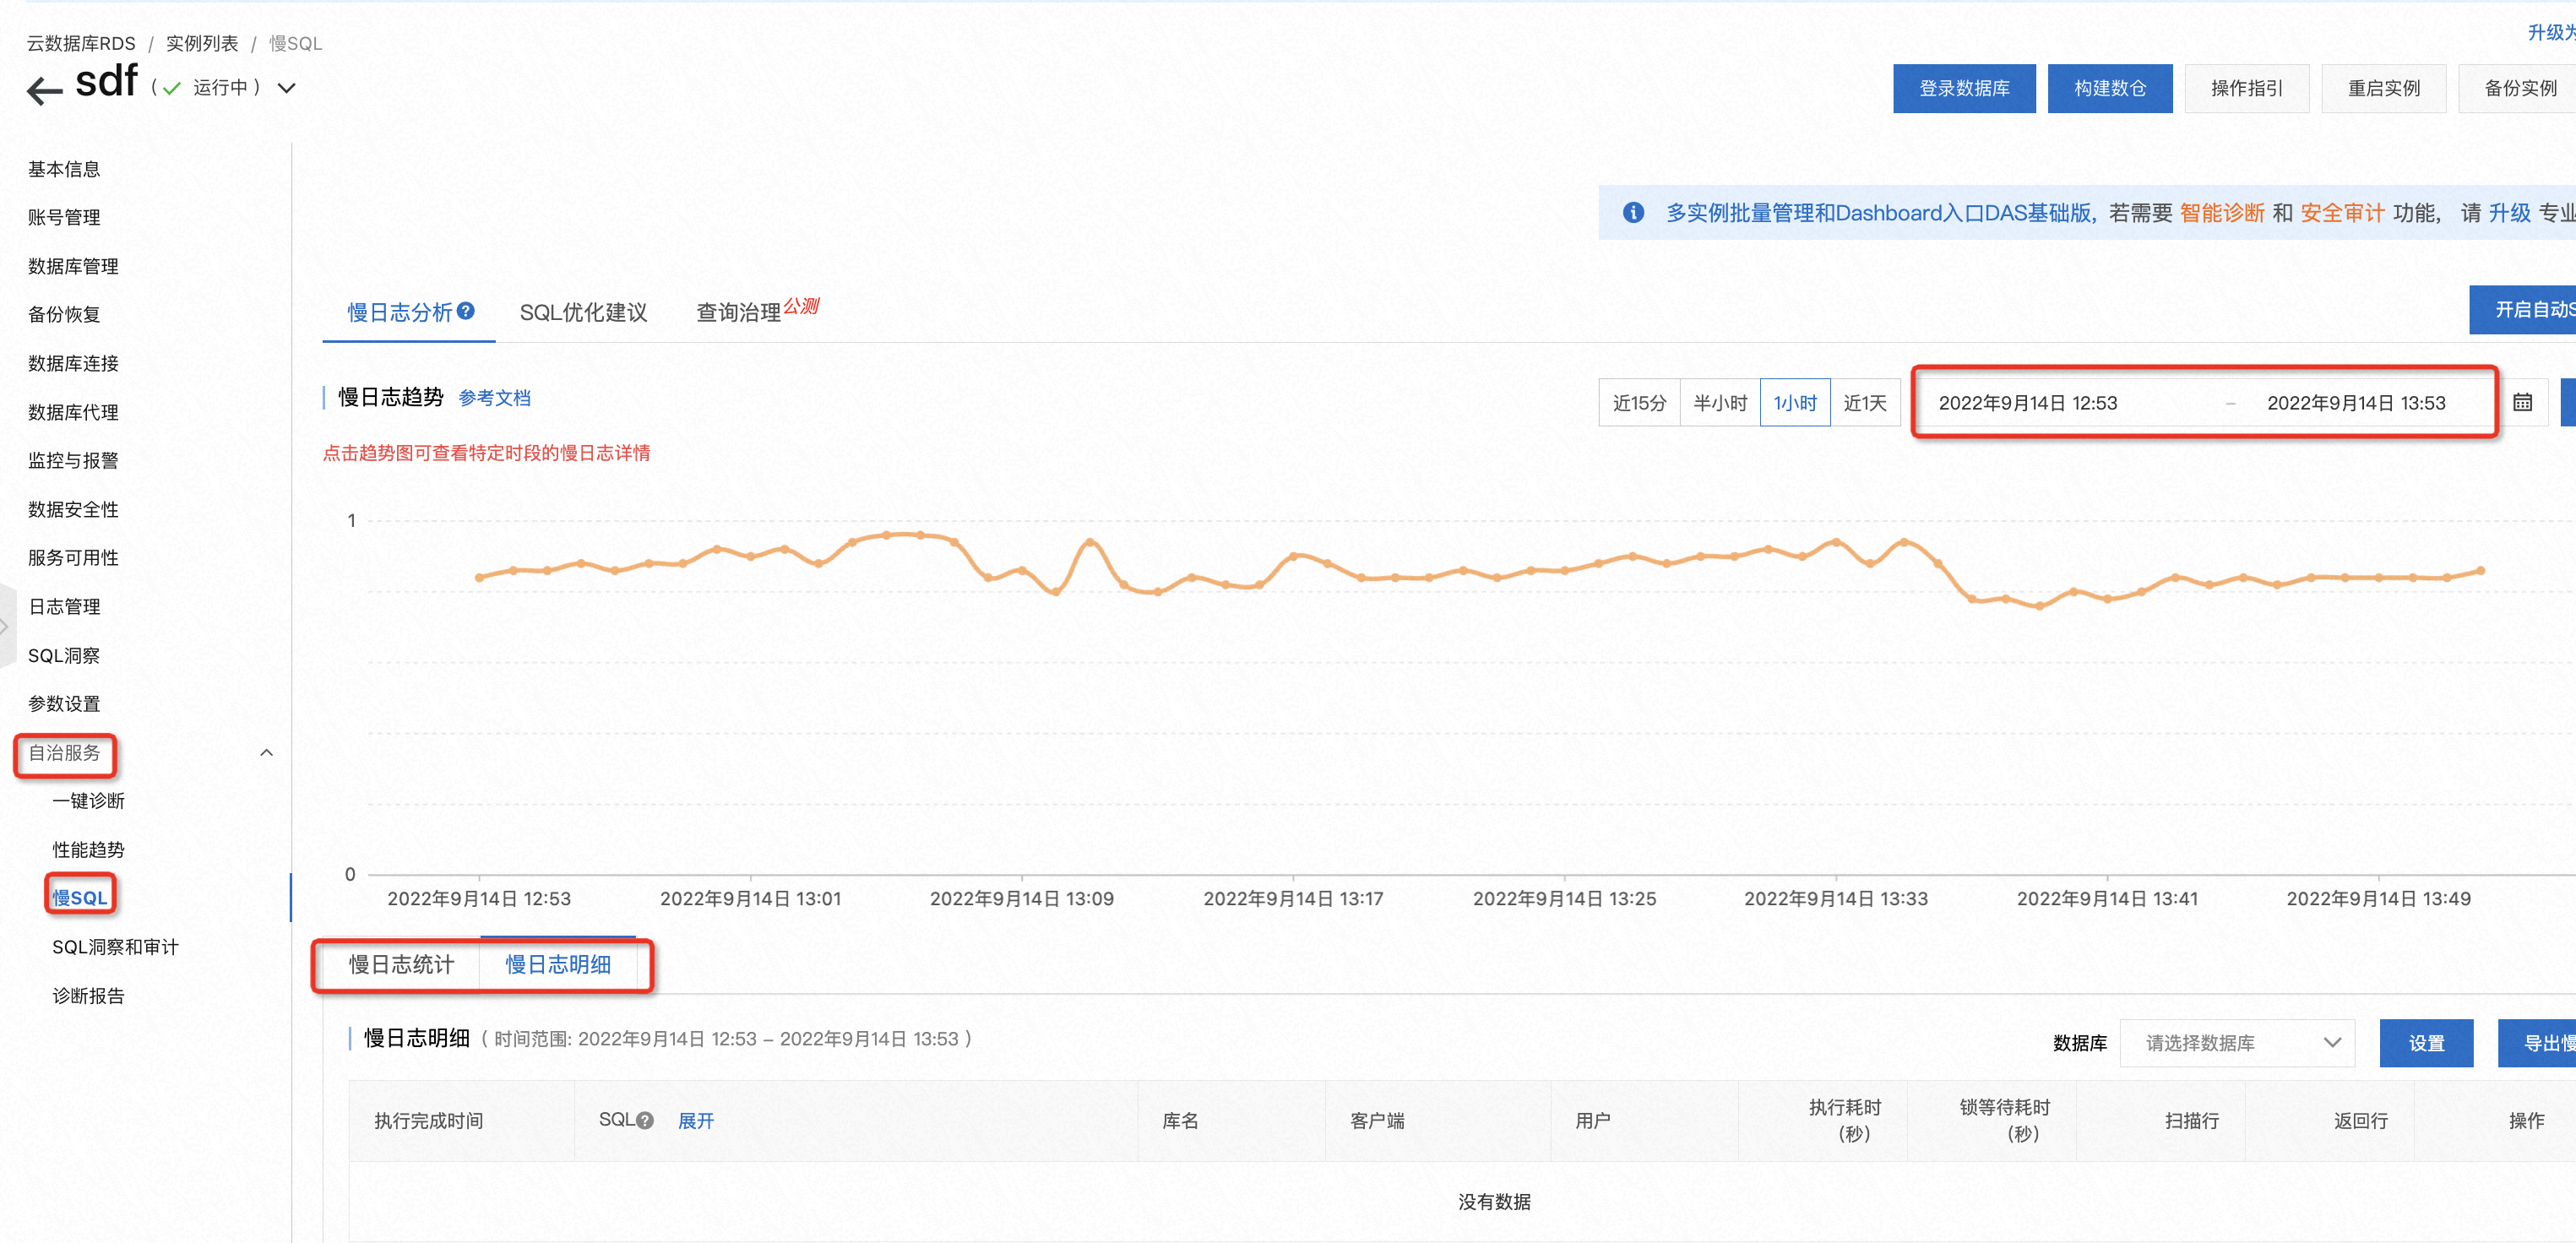Image resolution: width=2576 pixels, height=1243 pixels.
Task: Open the instance switcher chevron next to sdf
Action: pyautogui.click(x=286, y=88)
